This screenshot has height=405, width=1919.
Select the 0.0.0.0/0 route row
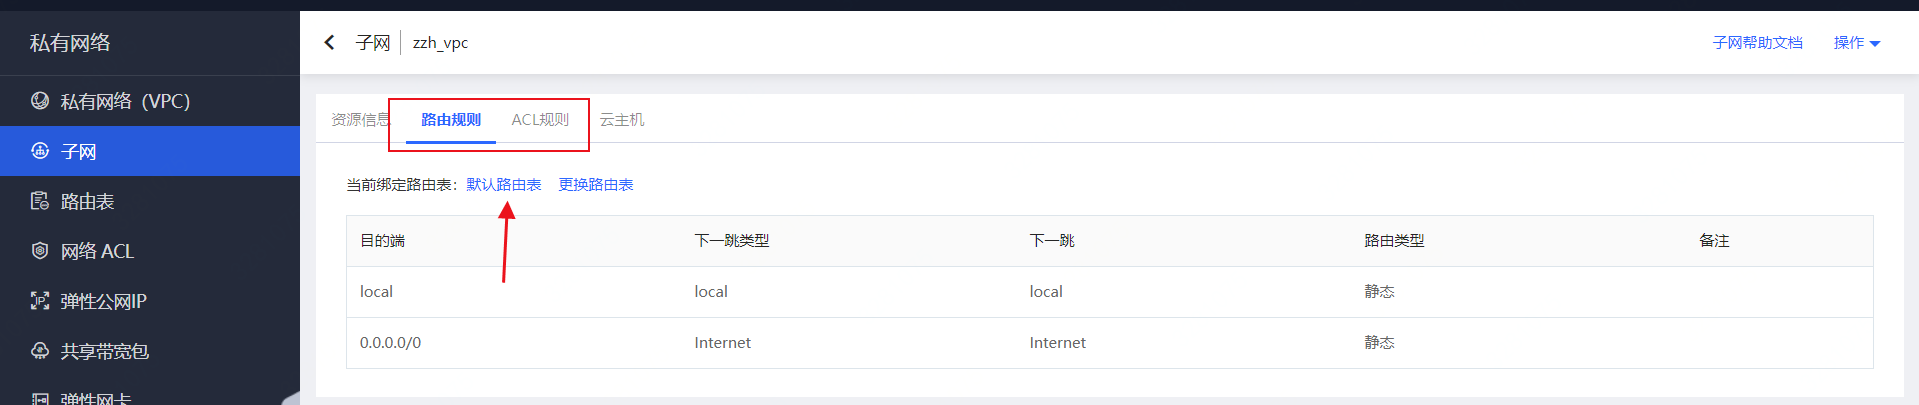pos(1109,343)
